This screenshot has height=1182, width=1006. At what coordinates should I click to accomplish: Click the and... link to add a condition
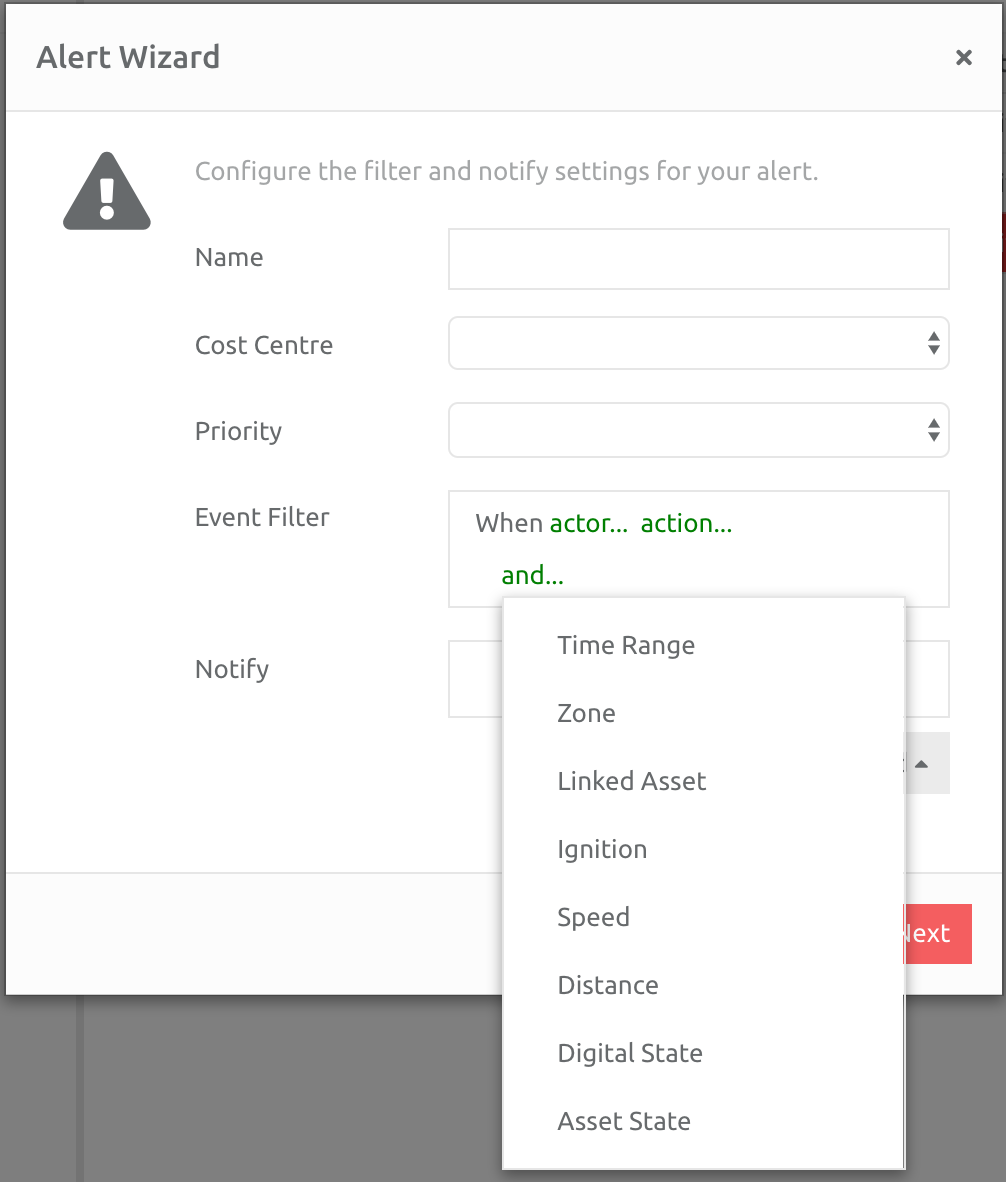(x=530, y=575)
